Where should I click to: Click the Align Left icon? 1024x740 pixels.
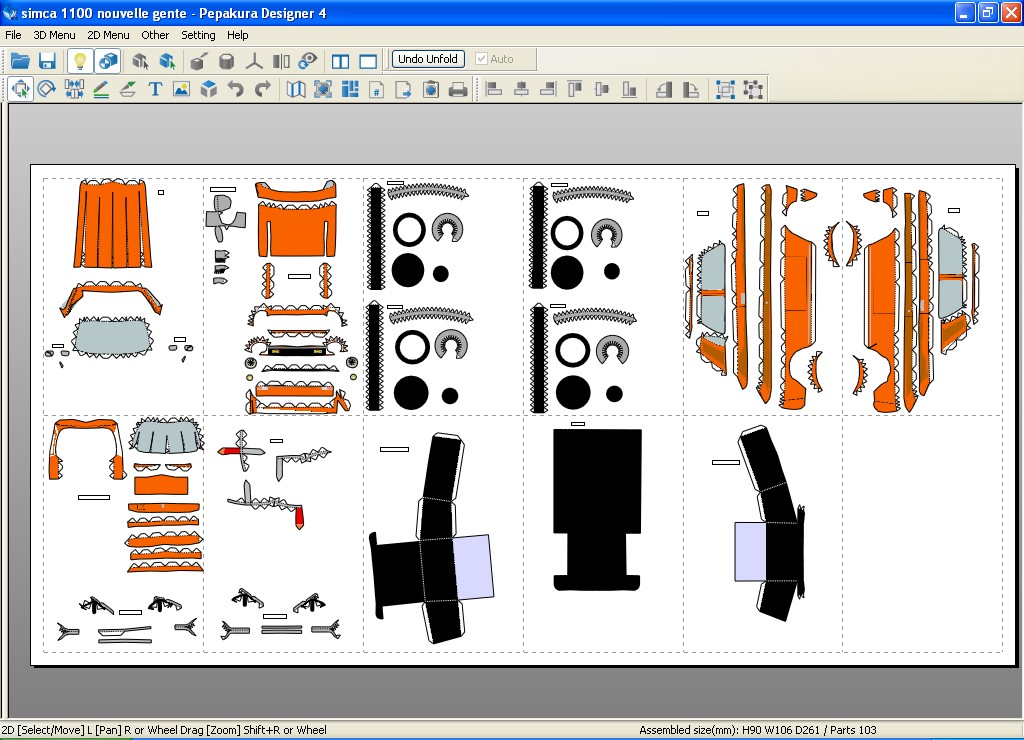(x=494, y=89)
